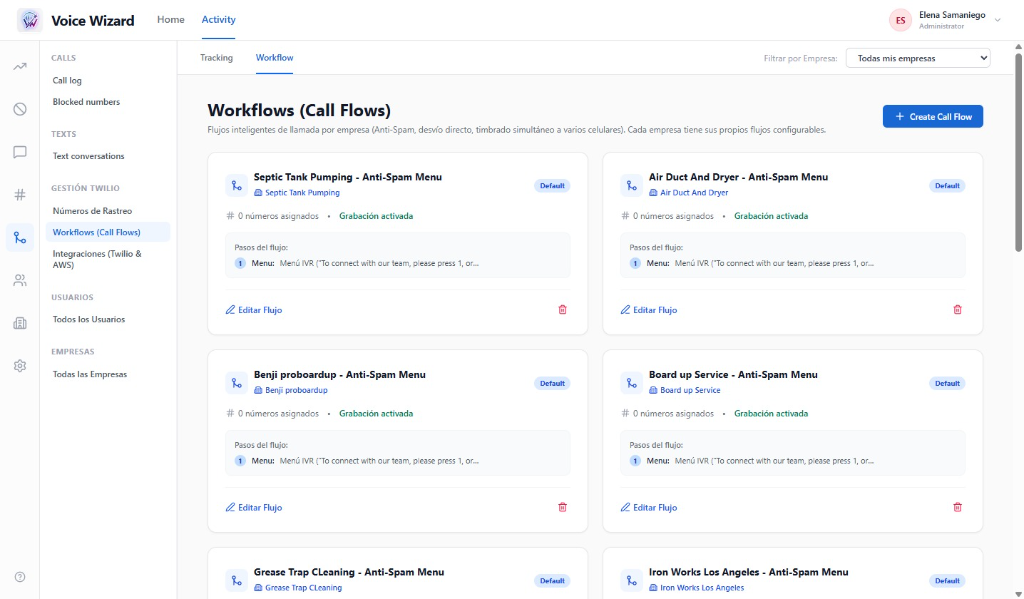Open the settings gear icon in sidebar
Viewport: 1024px width, 599px height.
[x=20, y=366]
